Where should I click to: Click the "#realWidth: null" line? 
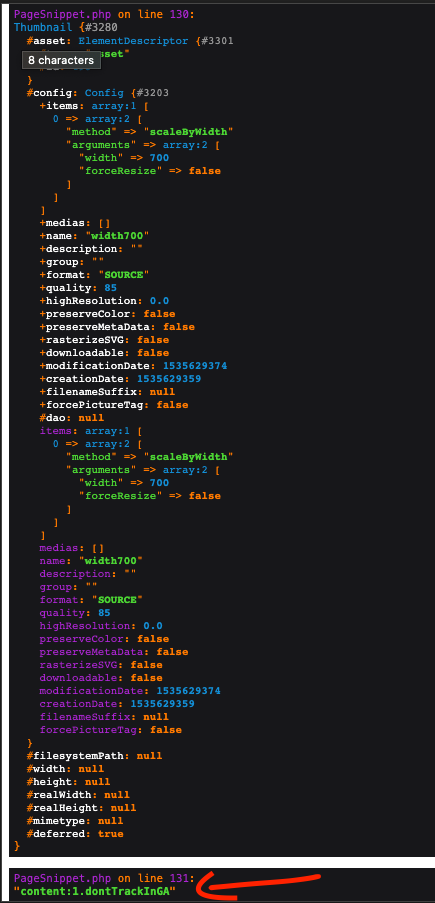[78, 795]
